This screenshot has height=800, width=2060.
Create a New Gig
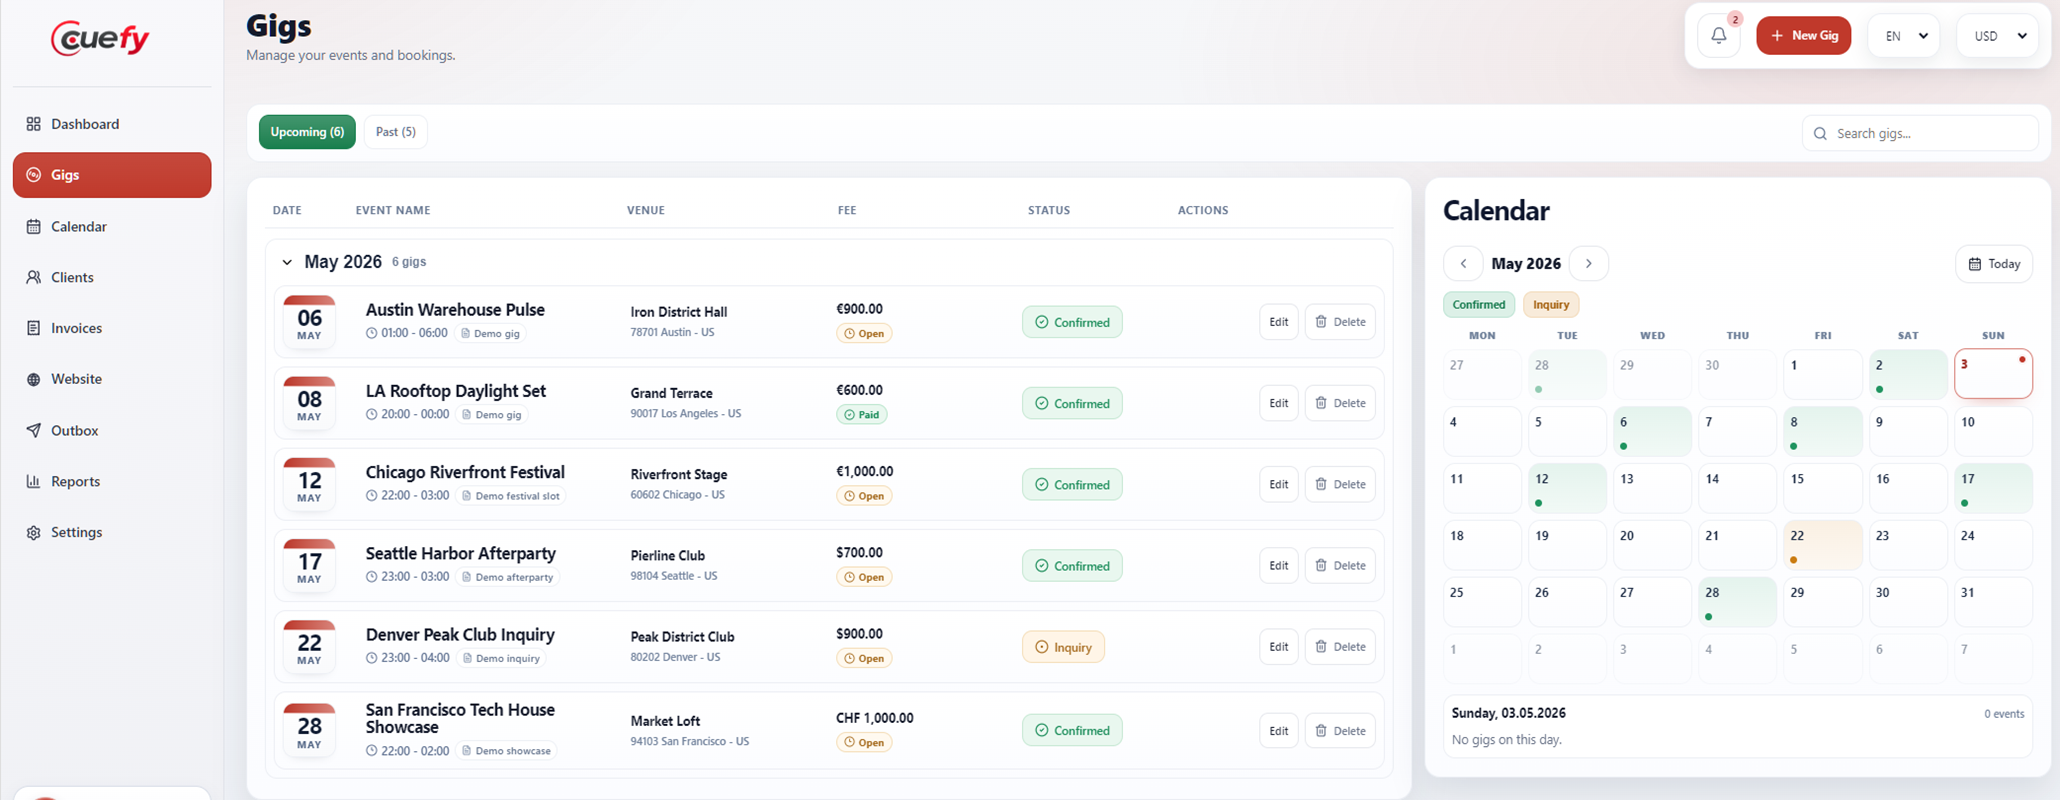click(1804, 36)
